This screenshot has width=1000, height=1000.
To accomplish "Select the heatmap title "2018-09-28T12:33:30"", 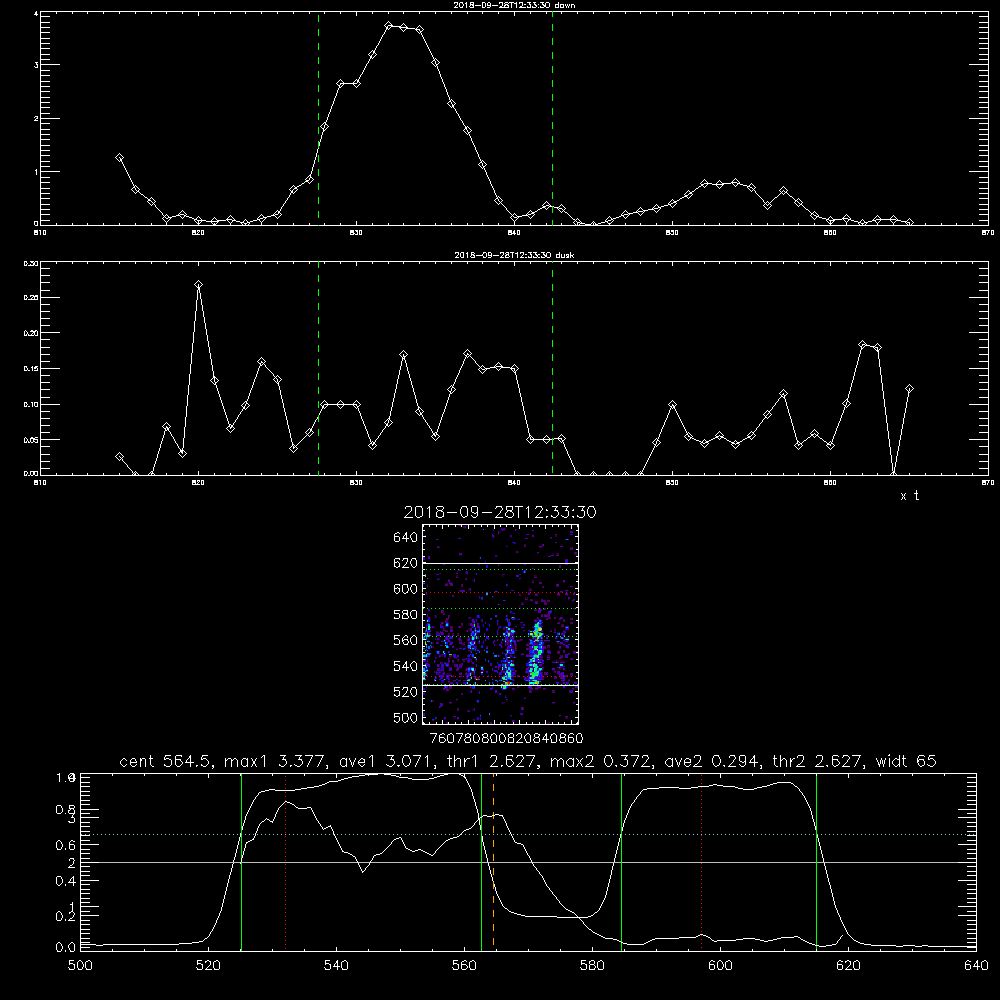I will pyautogui.click(x=499, y=512).
